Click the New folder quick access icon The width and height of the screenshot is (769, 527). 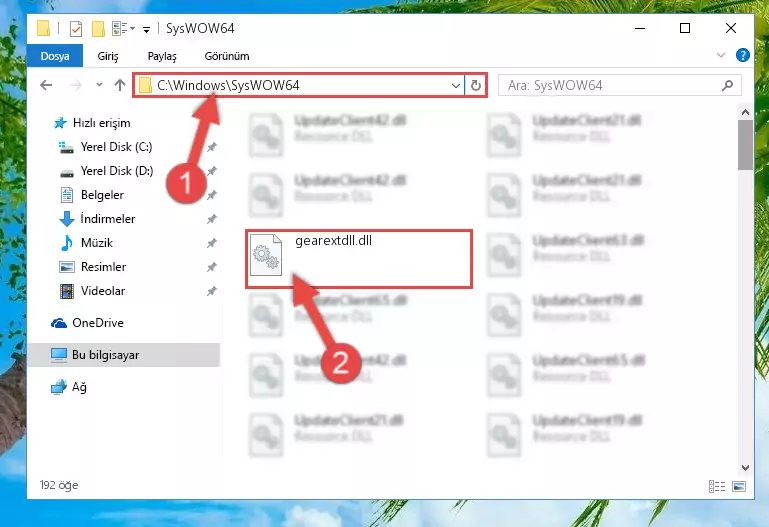pyautogui.click(x=98, y=29)
